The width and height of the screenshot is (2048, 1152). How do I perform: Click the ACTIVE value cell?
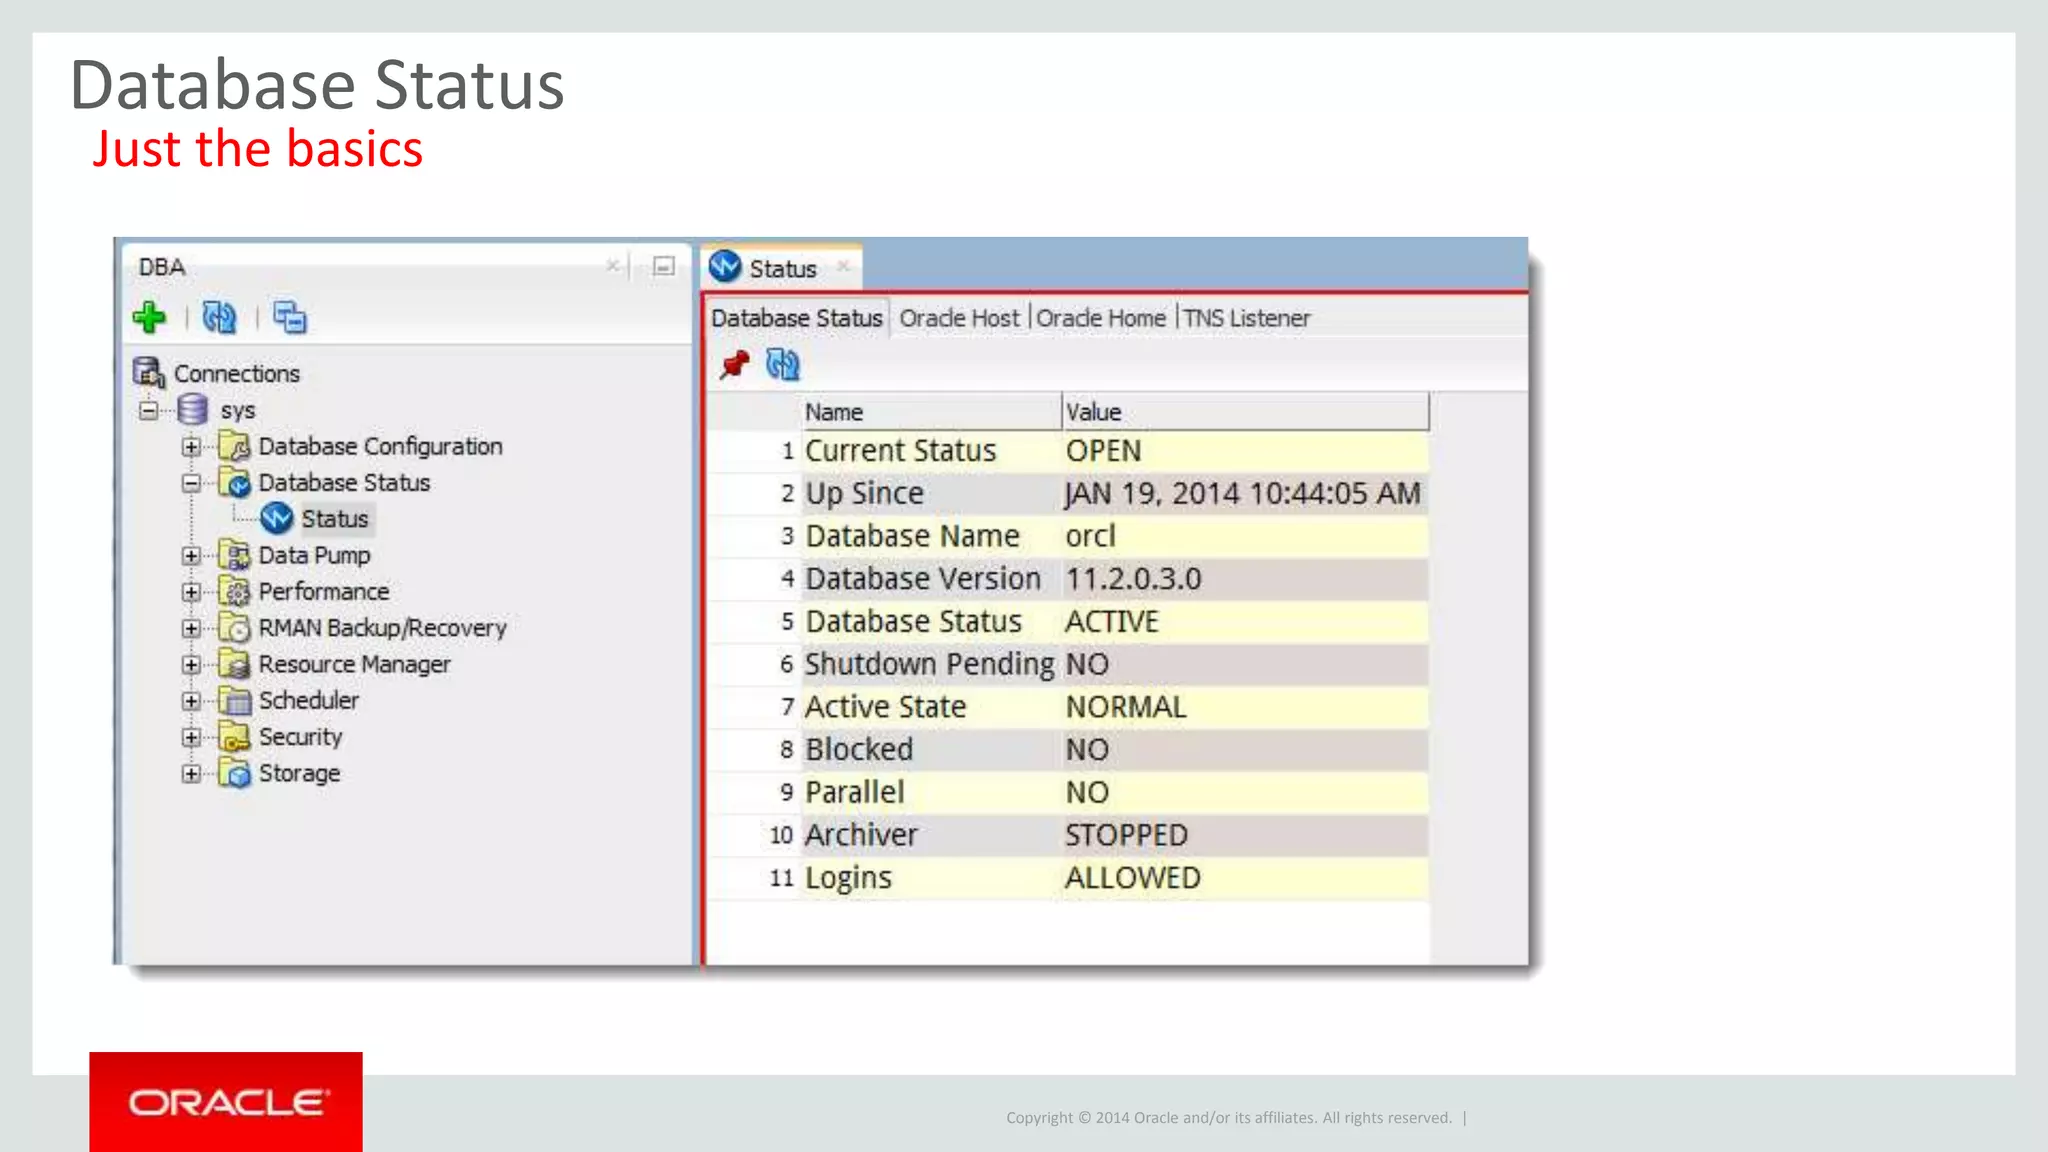click(x=1246, y=622)
